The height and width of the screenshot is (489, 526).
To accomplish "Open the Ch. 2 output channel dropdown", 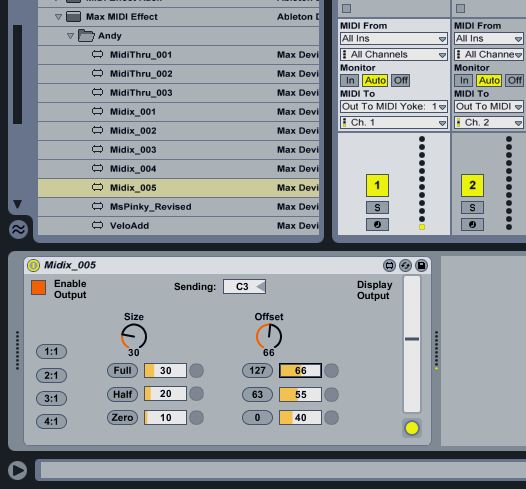I will pos(489,122).
